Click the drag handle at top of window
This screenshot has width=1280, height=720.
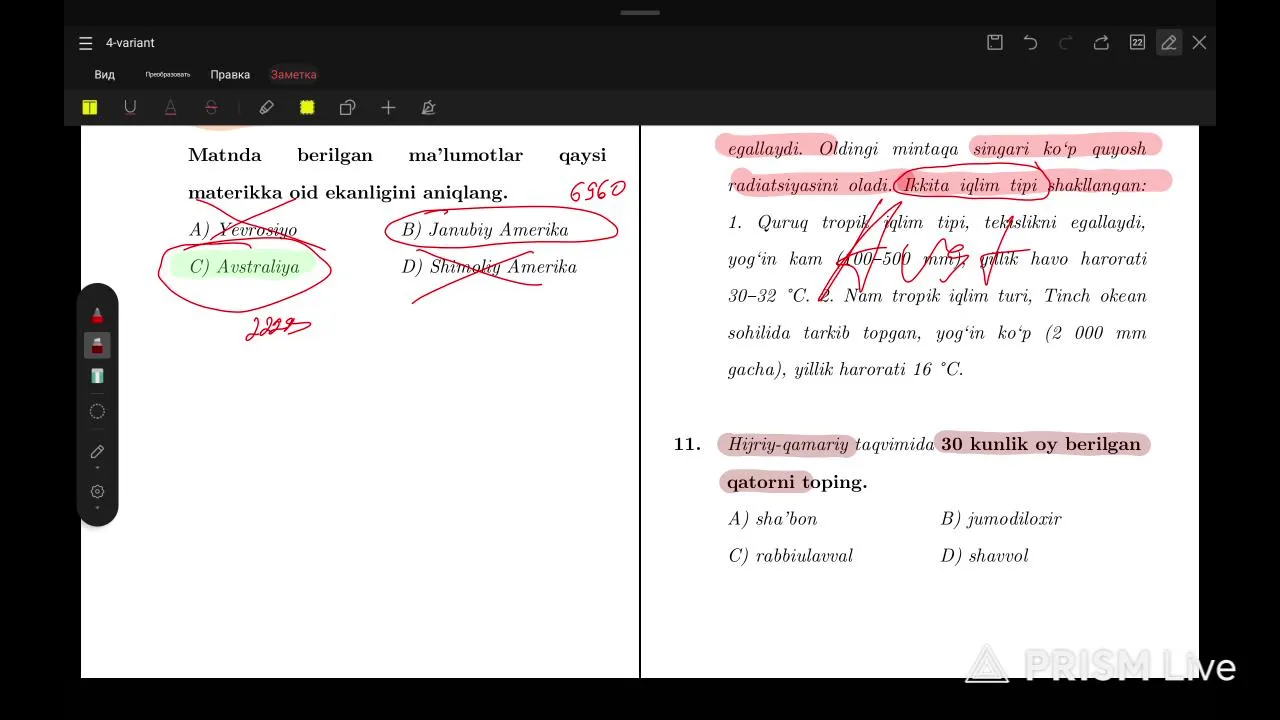[640, 13]
